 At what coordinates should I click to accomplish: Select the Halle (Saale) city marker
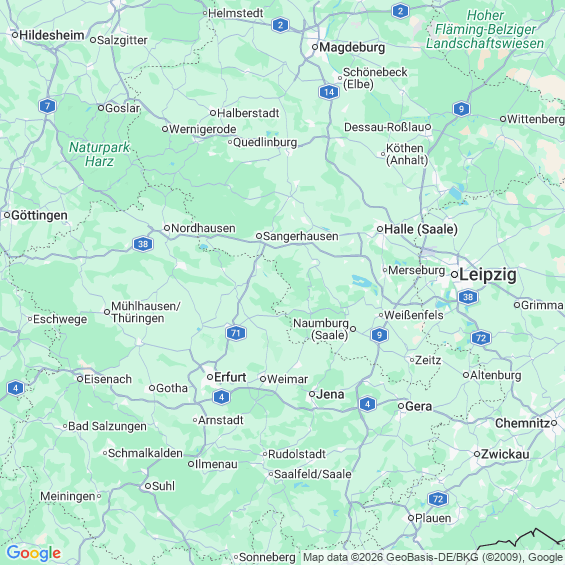pyautogui.click(x=380, y=229)
